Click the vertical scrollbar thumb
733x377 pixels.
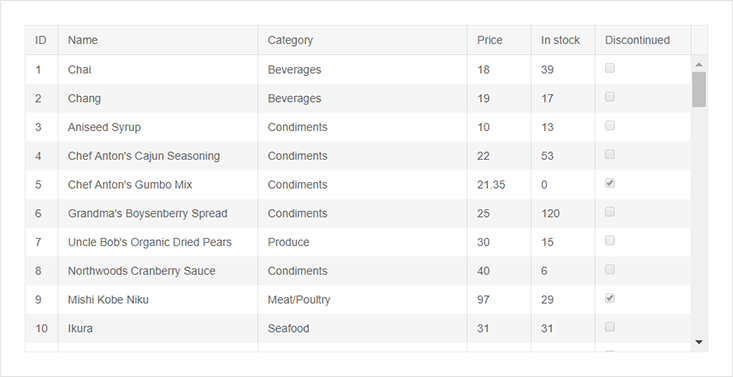[699, 89]
